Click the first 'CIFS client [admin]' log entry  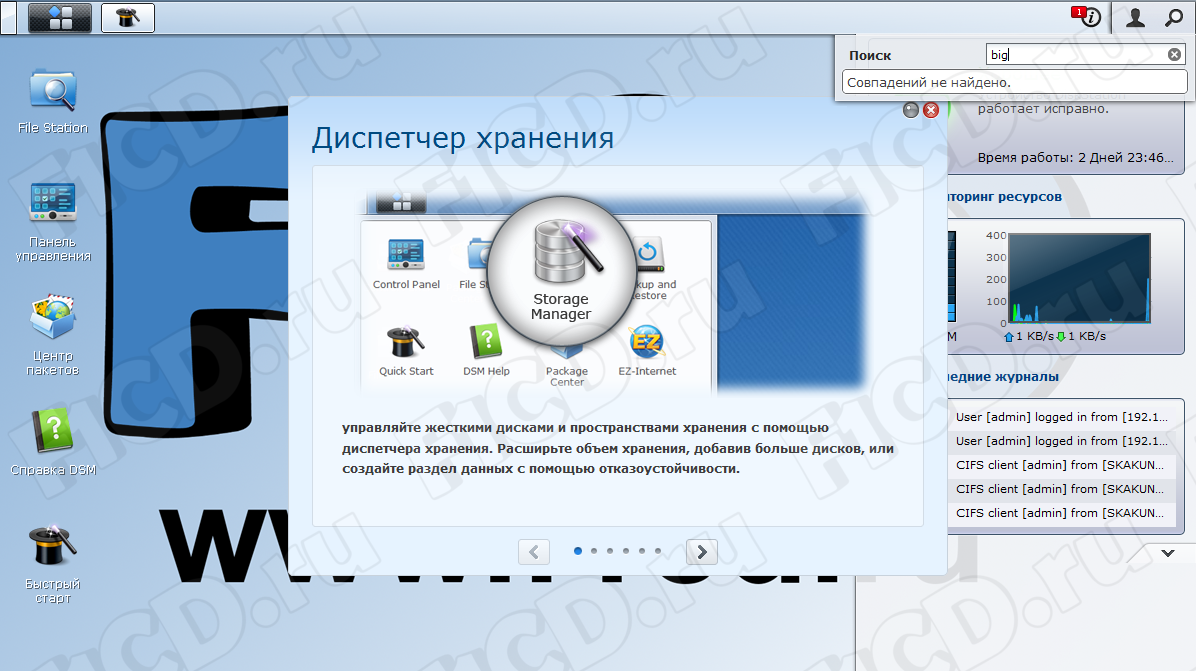point(1062,465)
